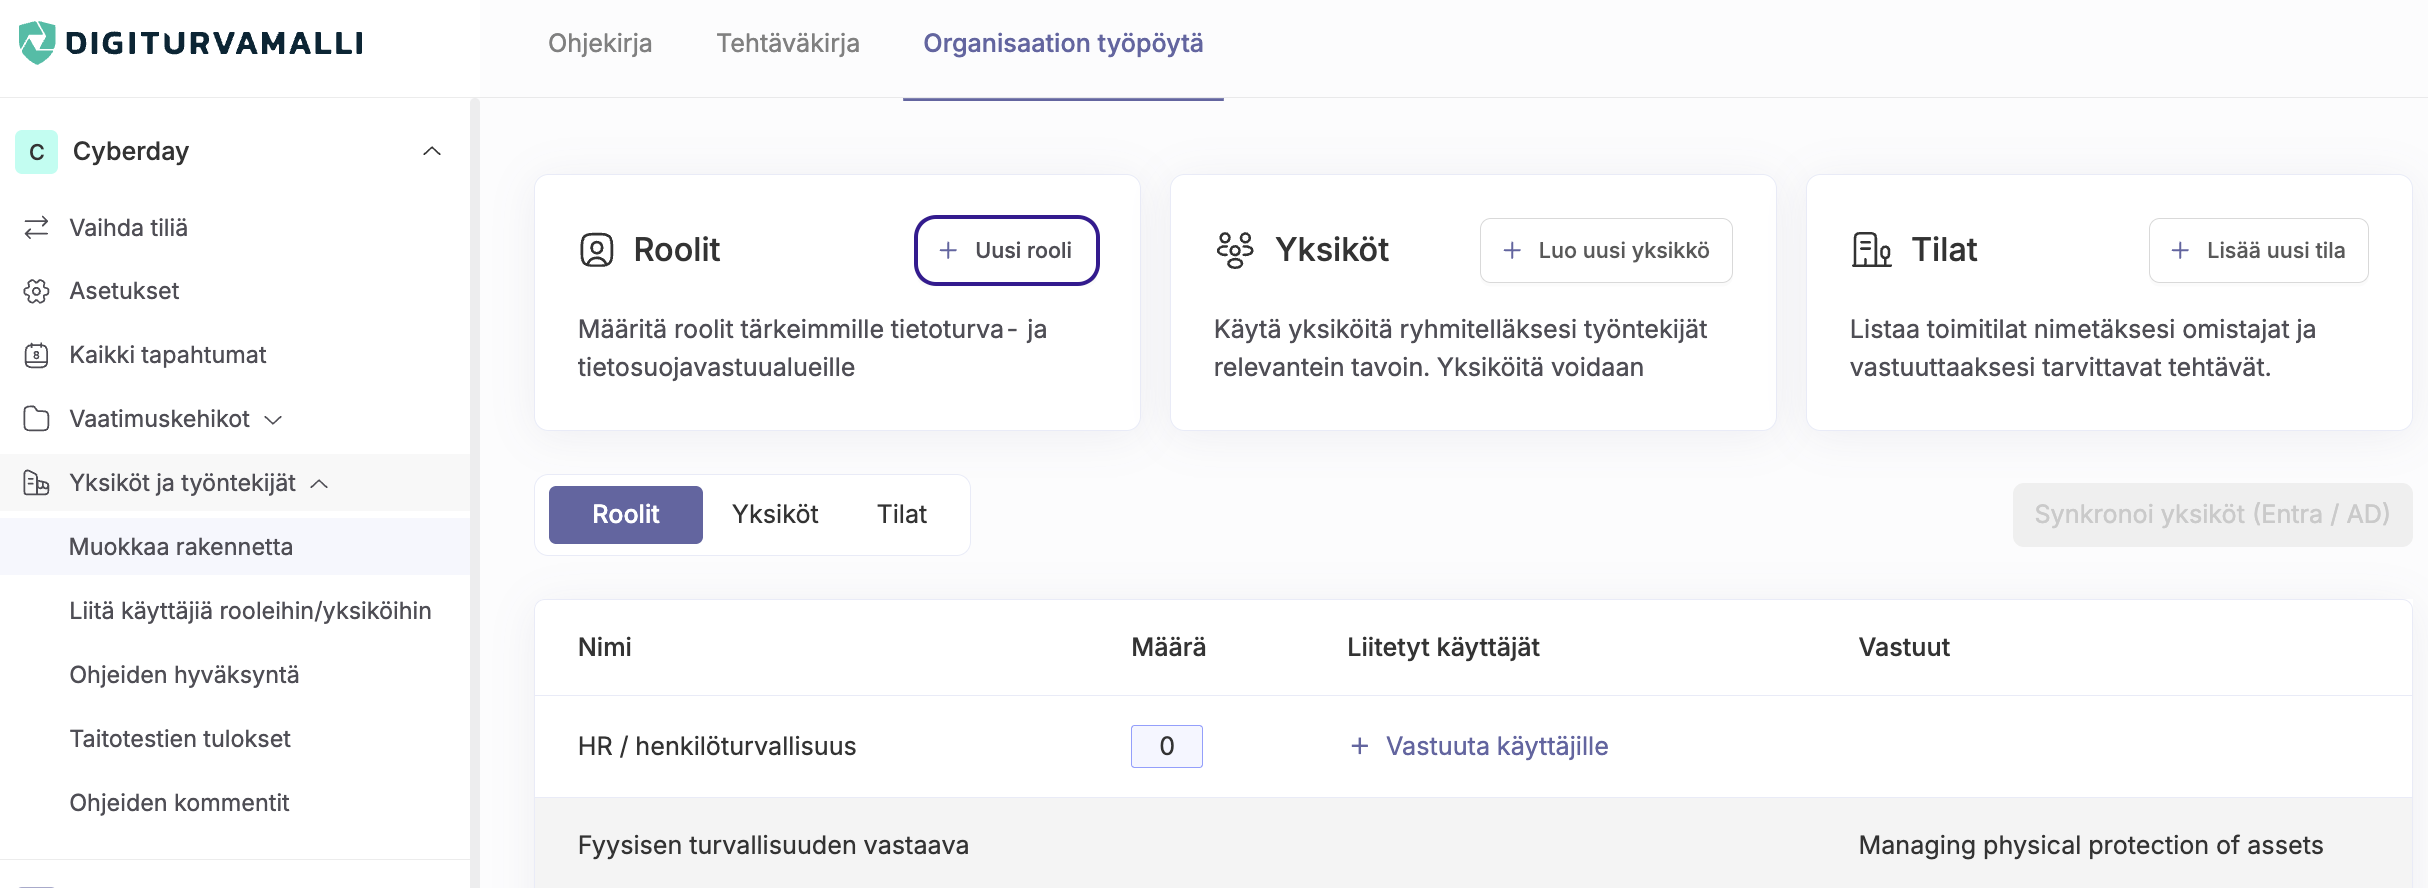Select Muokkaa rakennetta in sidebar
Image resolution: width=2428 pixels, height=888 pixels.
point(235,547)
